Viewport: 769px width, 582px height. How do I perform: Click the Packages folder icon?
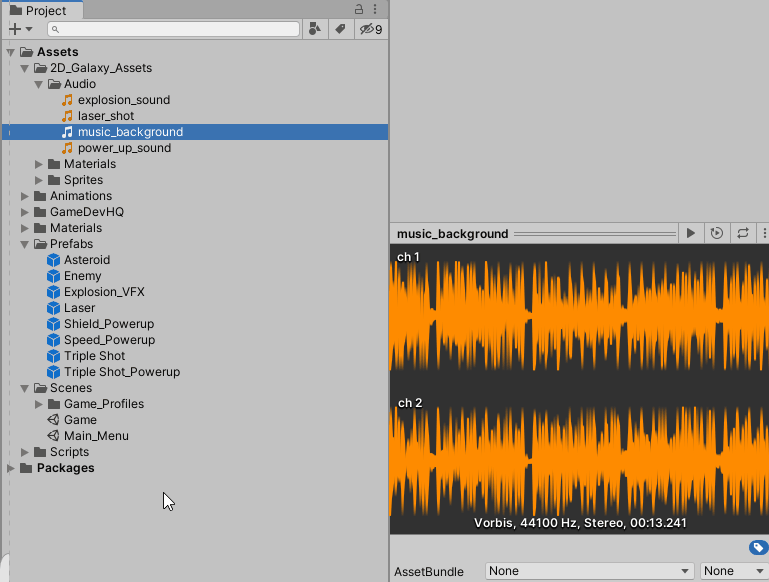tap(26, 468)
